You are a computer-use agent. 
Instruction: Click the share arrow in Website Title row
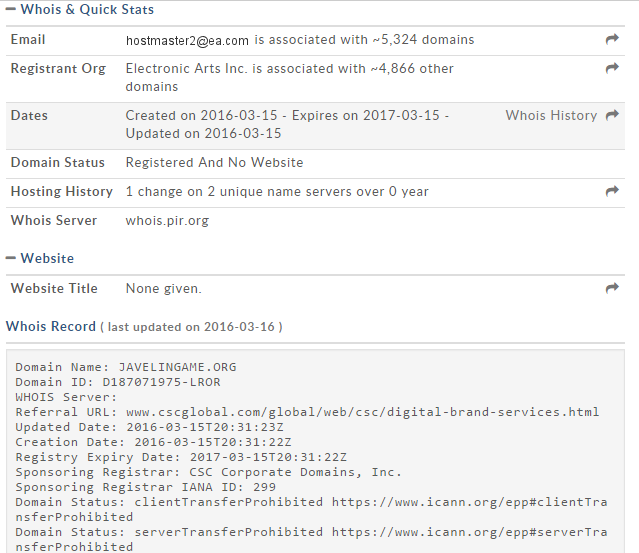tap(612, 288)
